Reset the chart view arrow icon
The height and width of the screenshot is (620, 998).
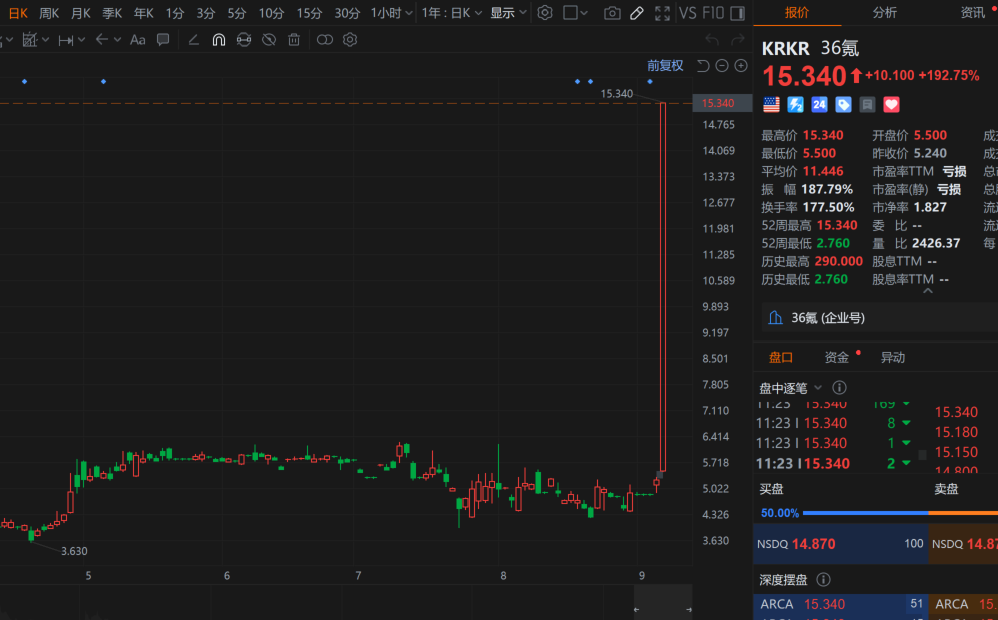(x=703, y=66)
